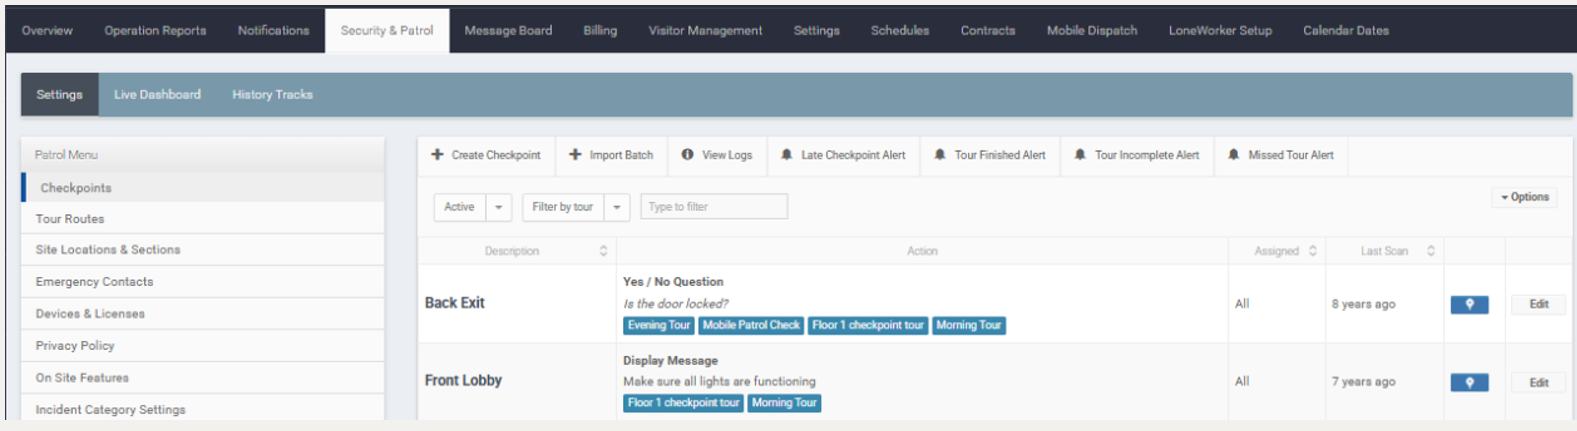Click the Front Lobby checkpoint name

pyautogui.click(x=463, y=381)
